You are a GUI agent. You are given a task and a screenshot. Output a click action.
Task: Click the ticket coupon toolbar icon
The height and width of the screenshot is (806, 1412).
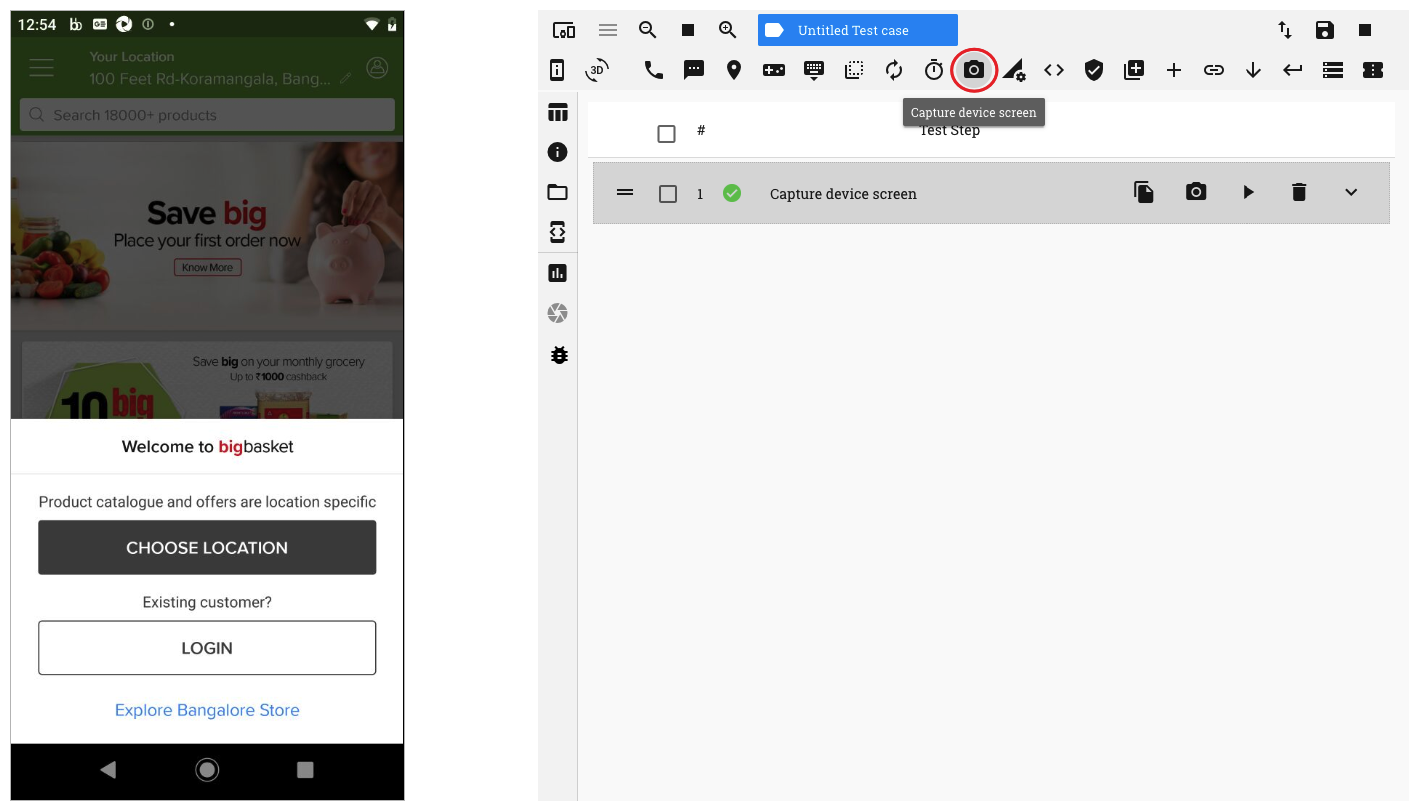pyautogui.click(x=1373, y=70)
